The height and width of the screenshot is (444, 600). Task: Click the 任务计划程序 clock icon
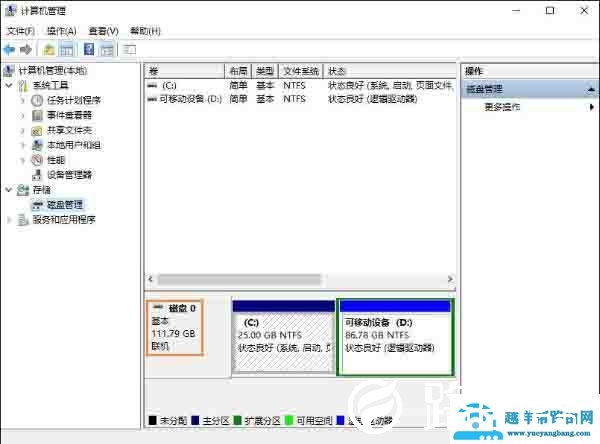pyautogui.click(x=37, y=100)
